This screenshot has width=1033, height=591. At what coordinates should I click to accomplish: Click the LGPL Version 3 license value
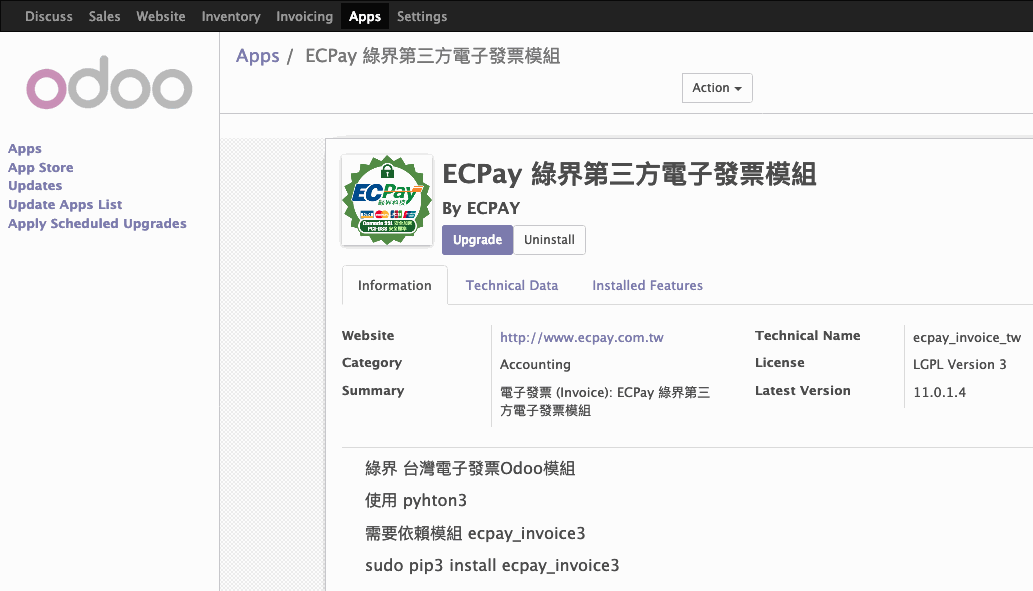point(959,364)
